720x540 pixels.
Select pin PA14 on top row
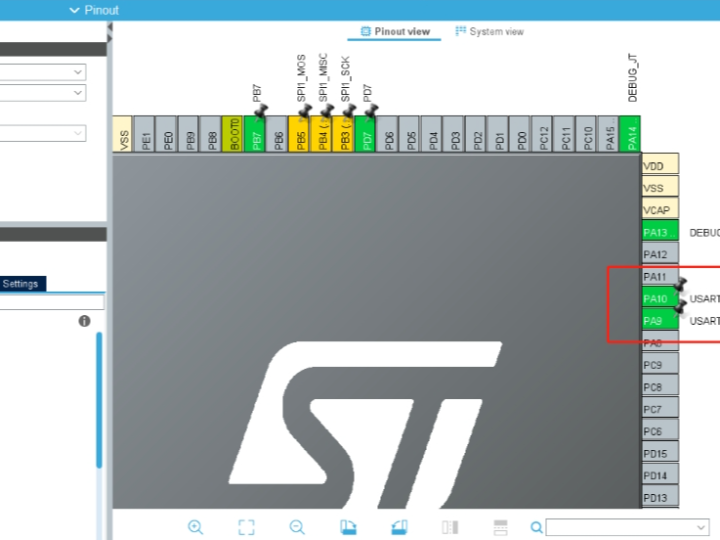tap(630, 134)
